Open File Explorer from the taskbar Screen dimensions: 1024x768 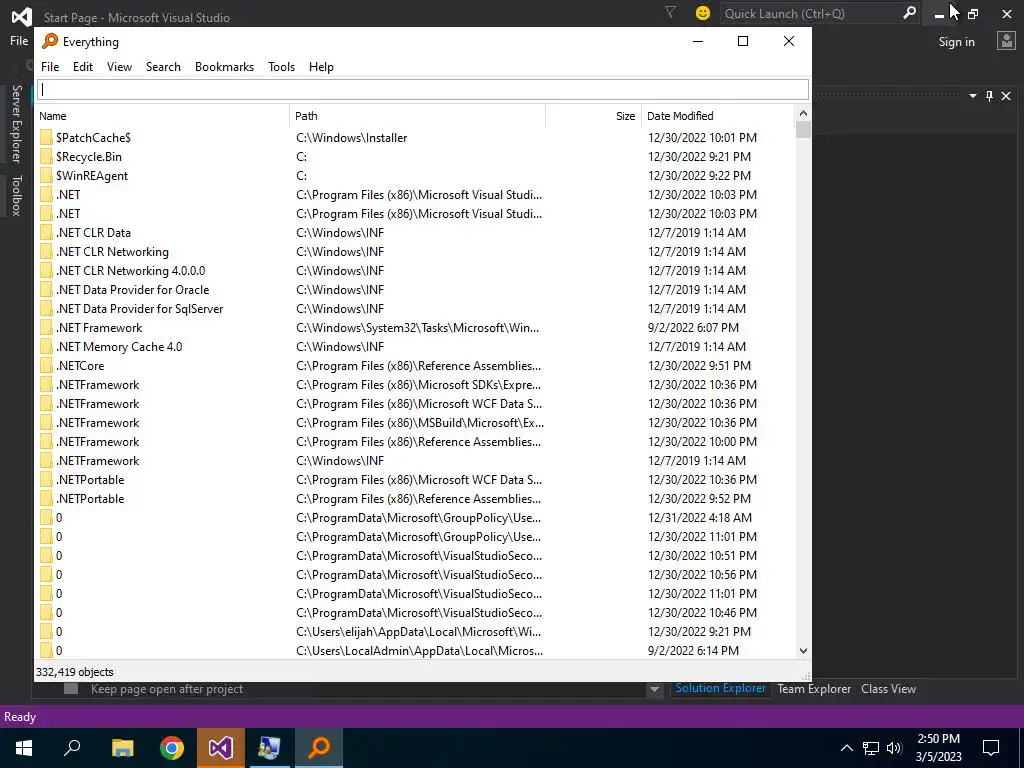(122, 748)
